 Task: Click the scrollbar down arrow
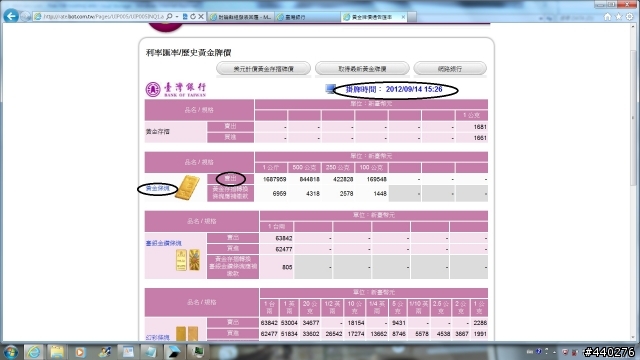[633, 337]
